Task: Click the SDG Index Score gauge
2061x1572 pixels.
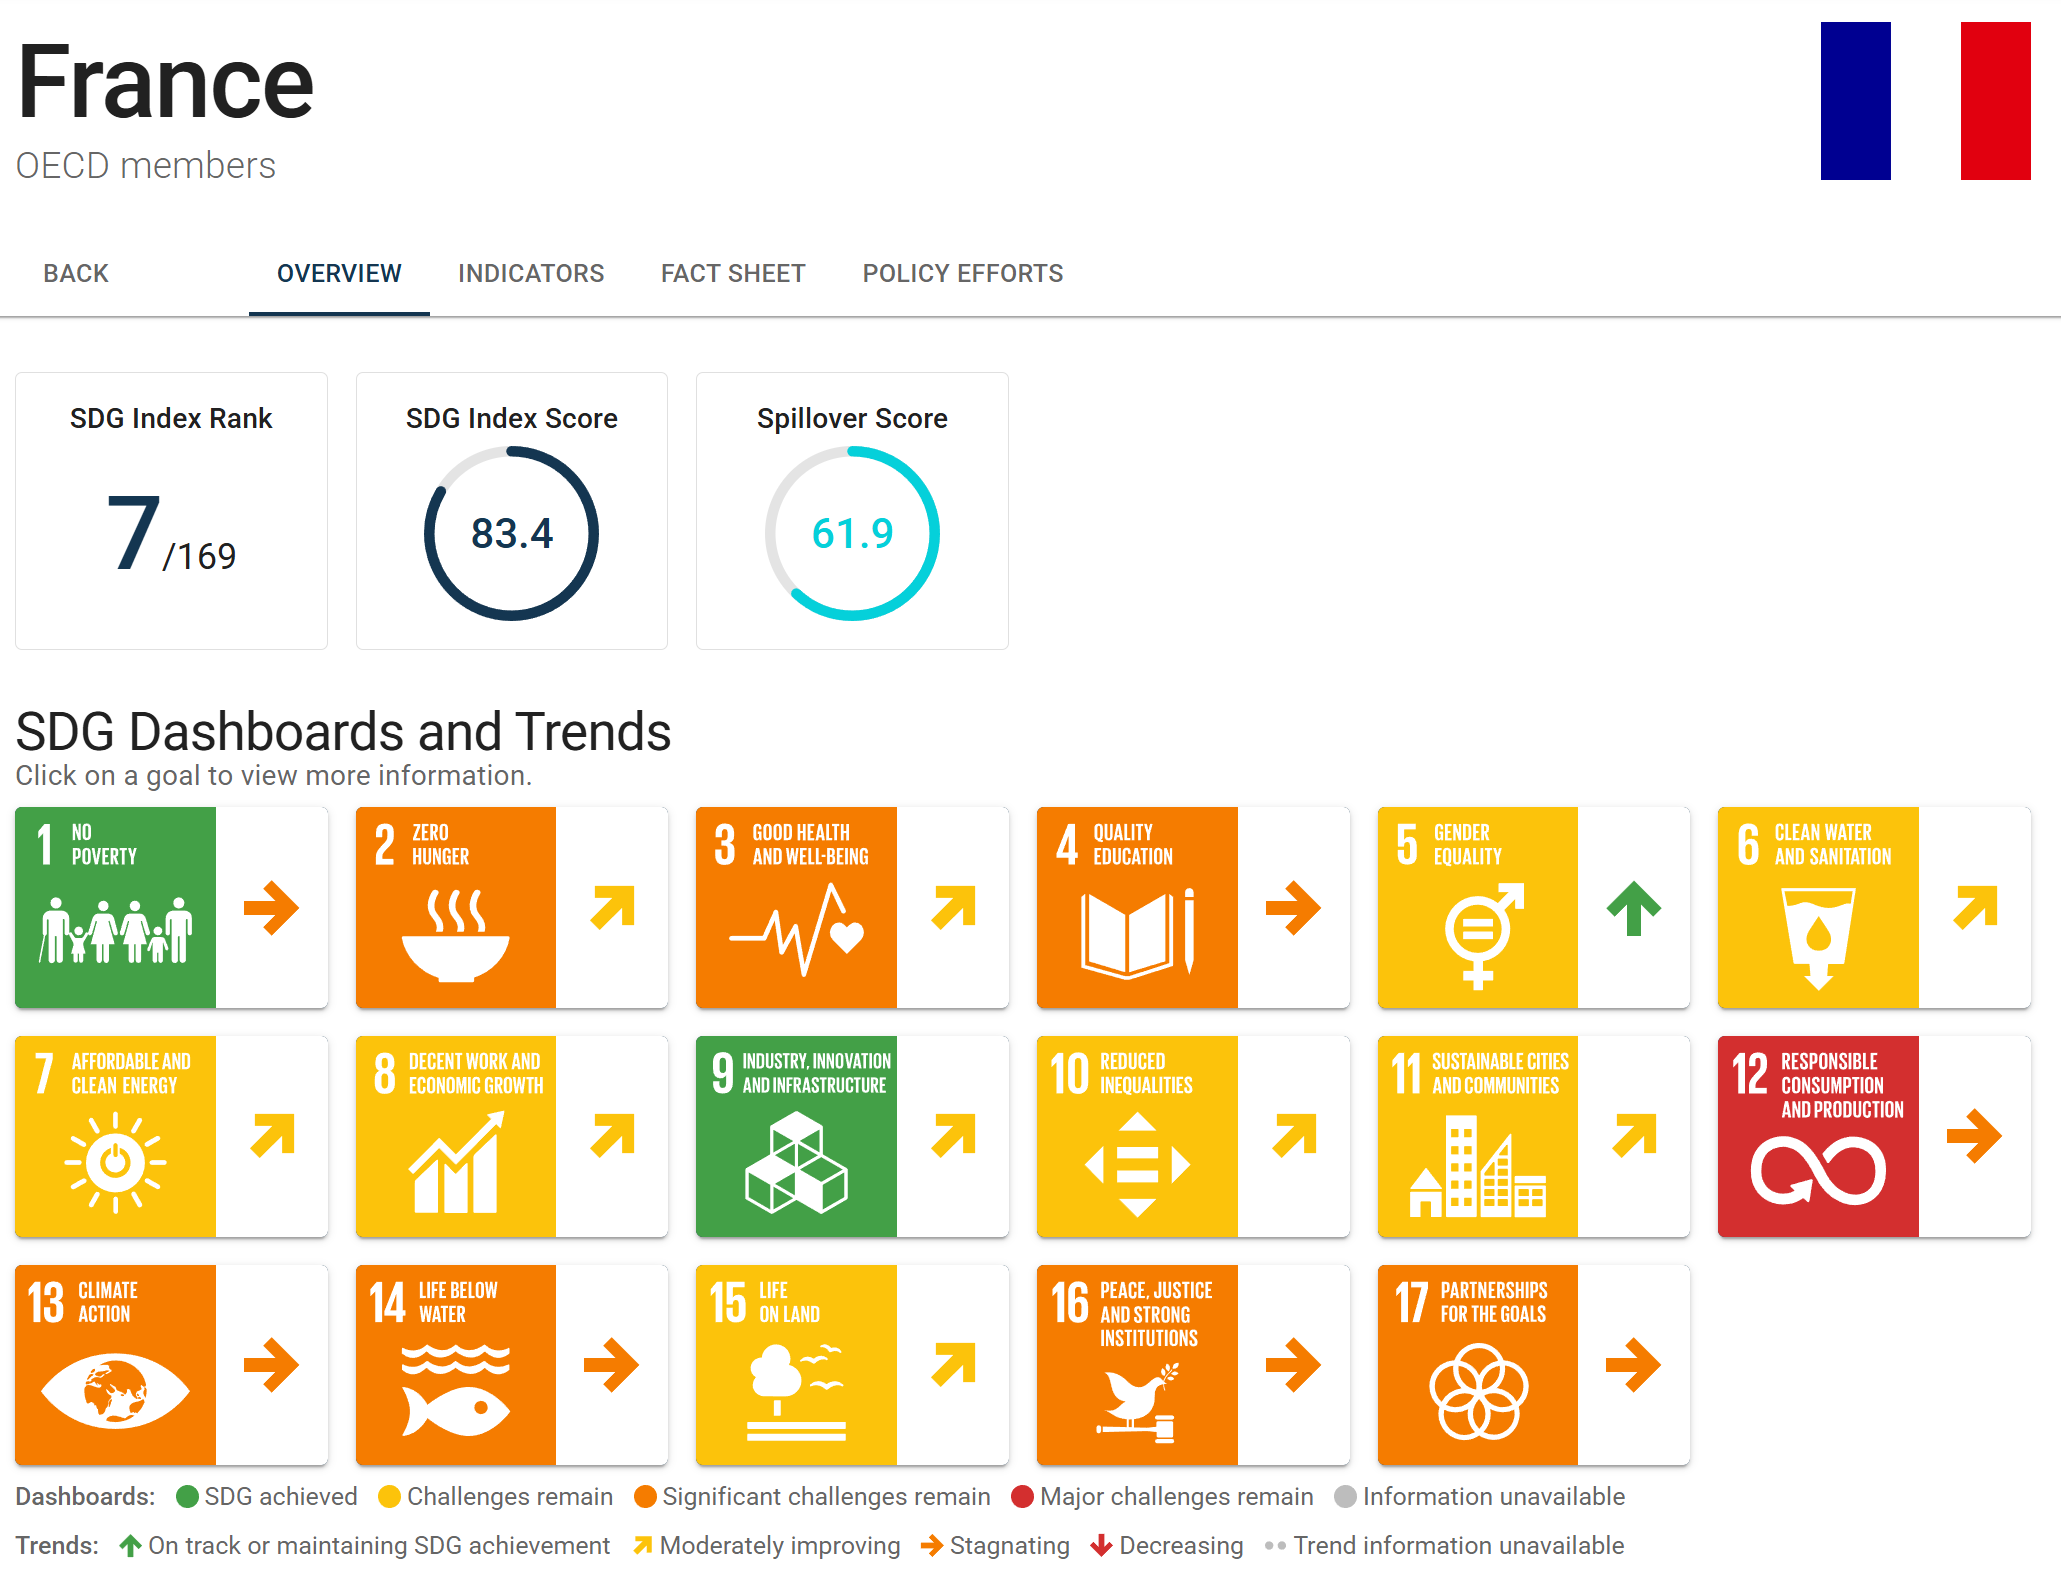Action: coord(512,533)
